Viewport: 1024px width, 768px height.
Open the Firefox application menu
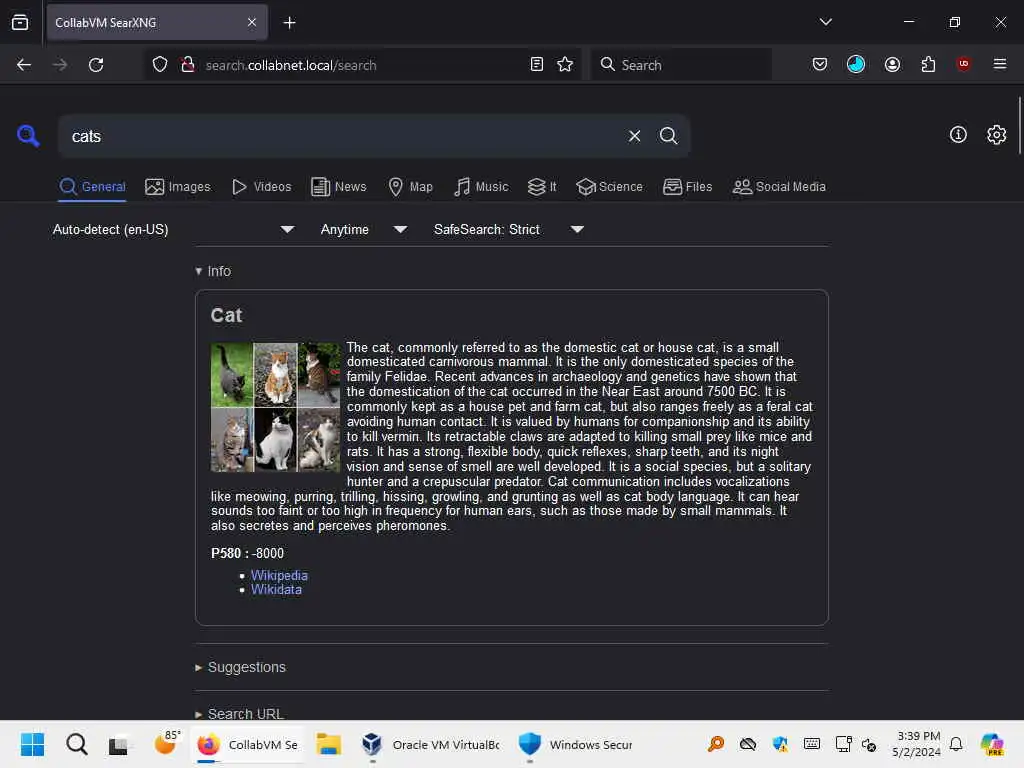point(999,64)
